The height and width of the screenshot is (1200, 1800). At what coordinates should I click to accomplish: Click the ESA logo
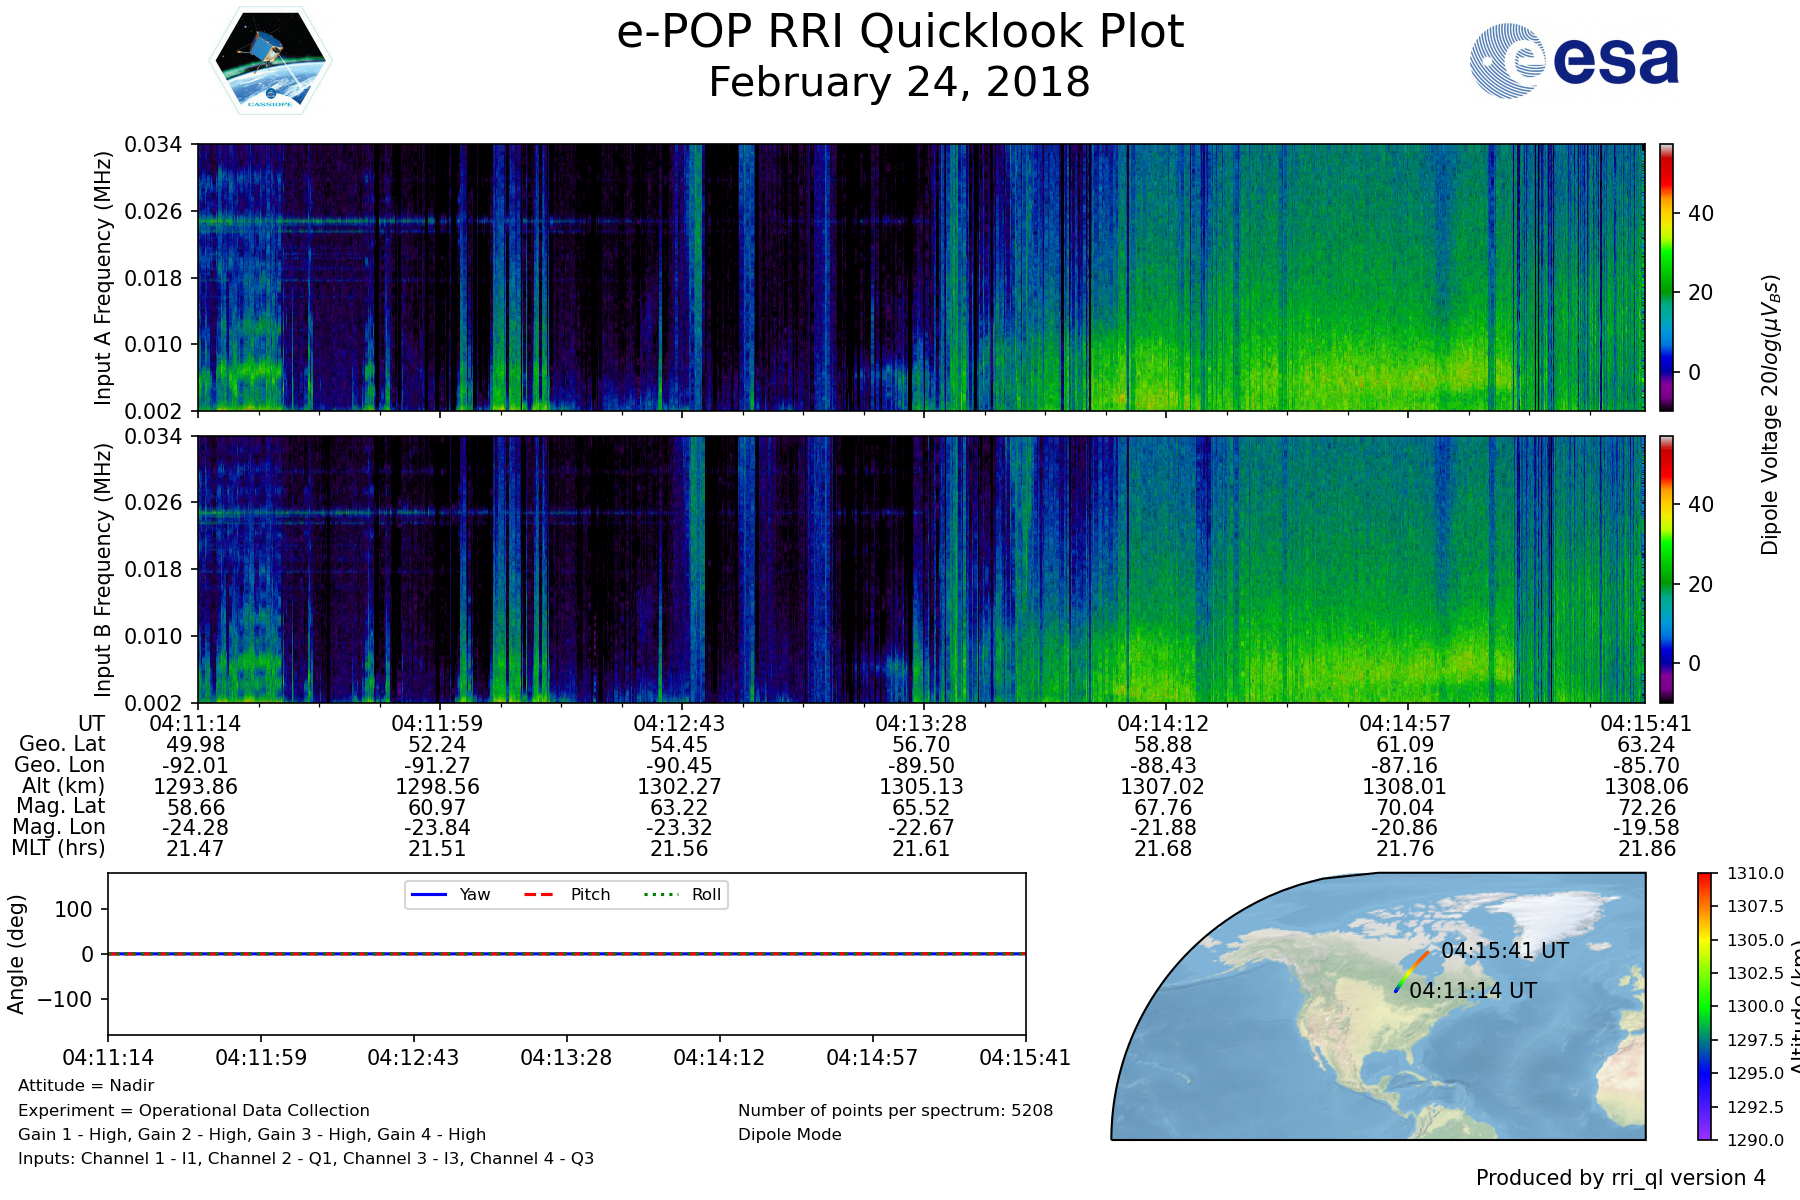pos(1574,61)
